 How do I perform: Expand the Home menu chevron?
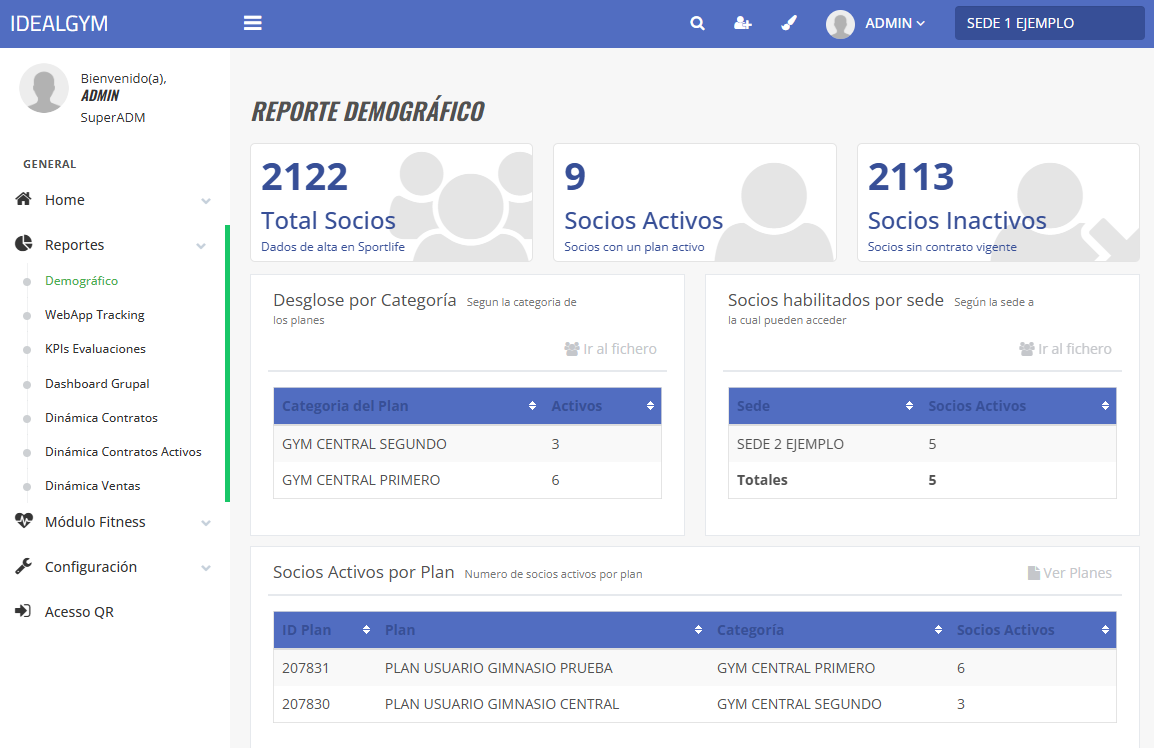(206, 201)
